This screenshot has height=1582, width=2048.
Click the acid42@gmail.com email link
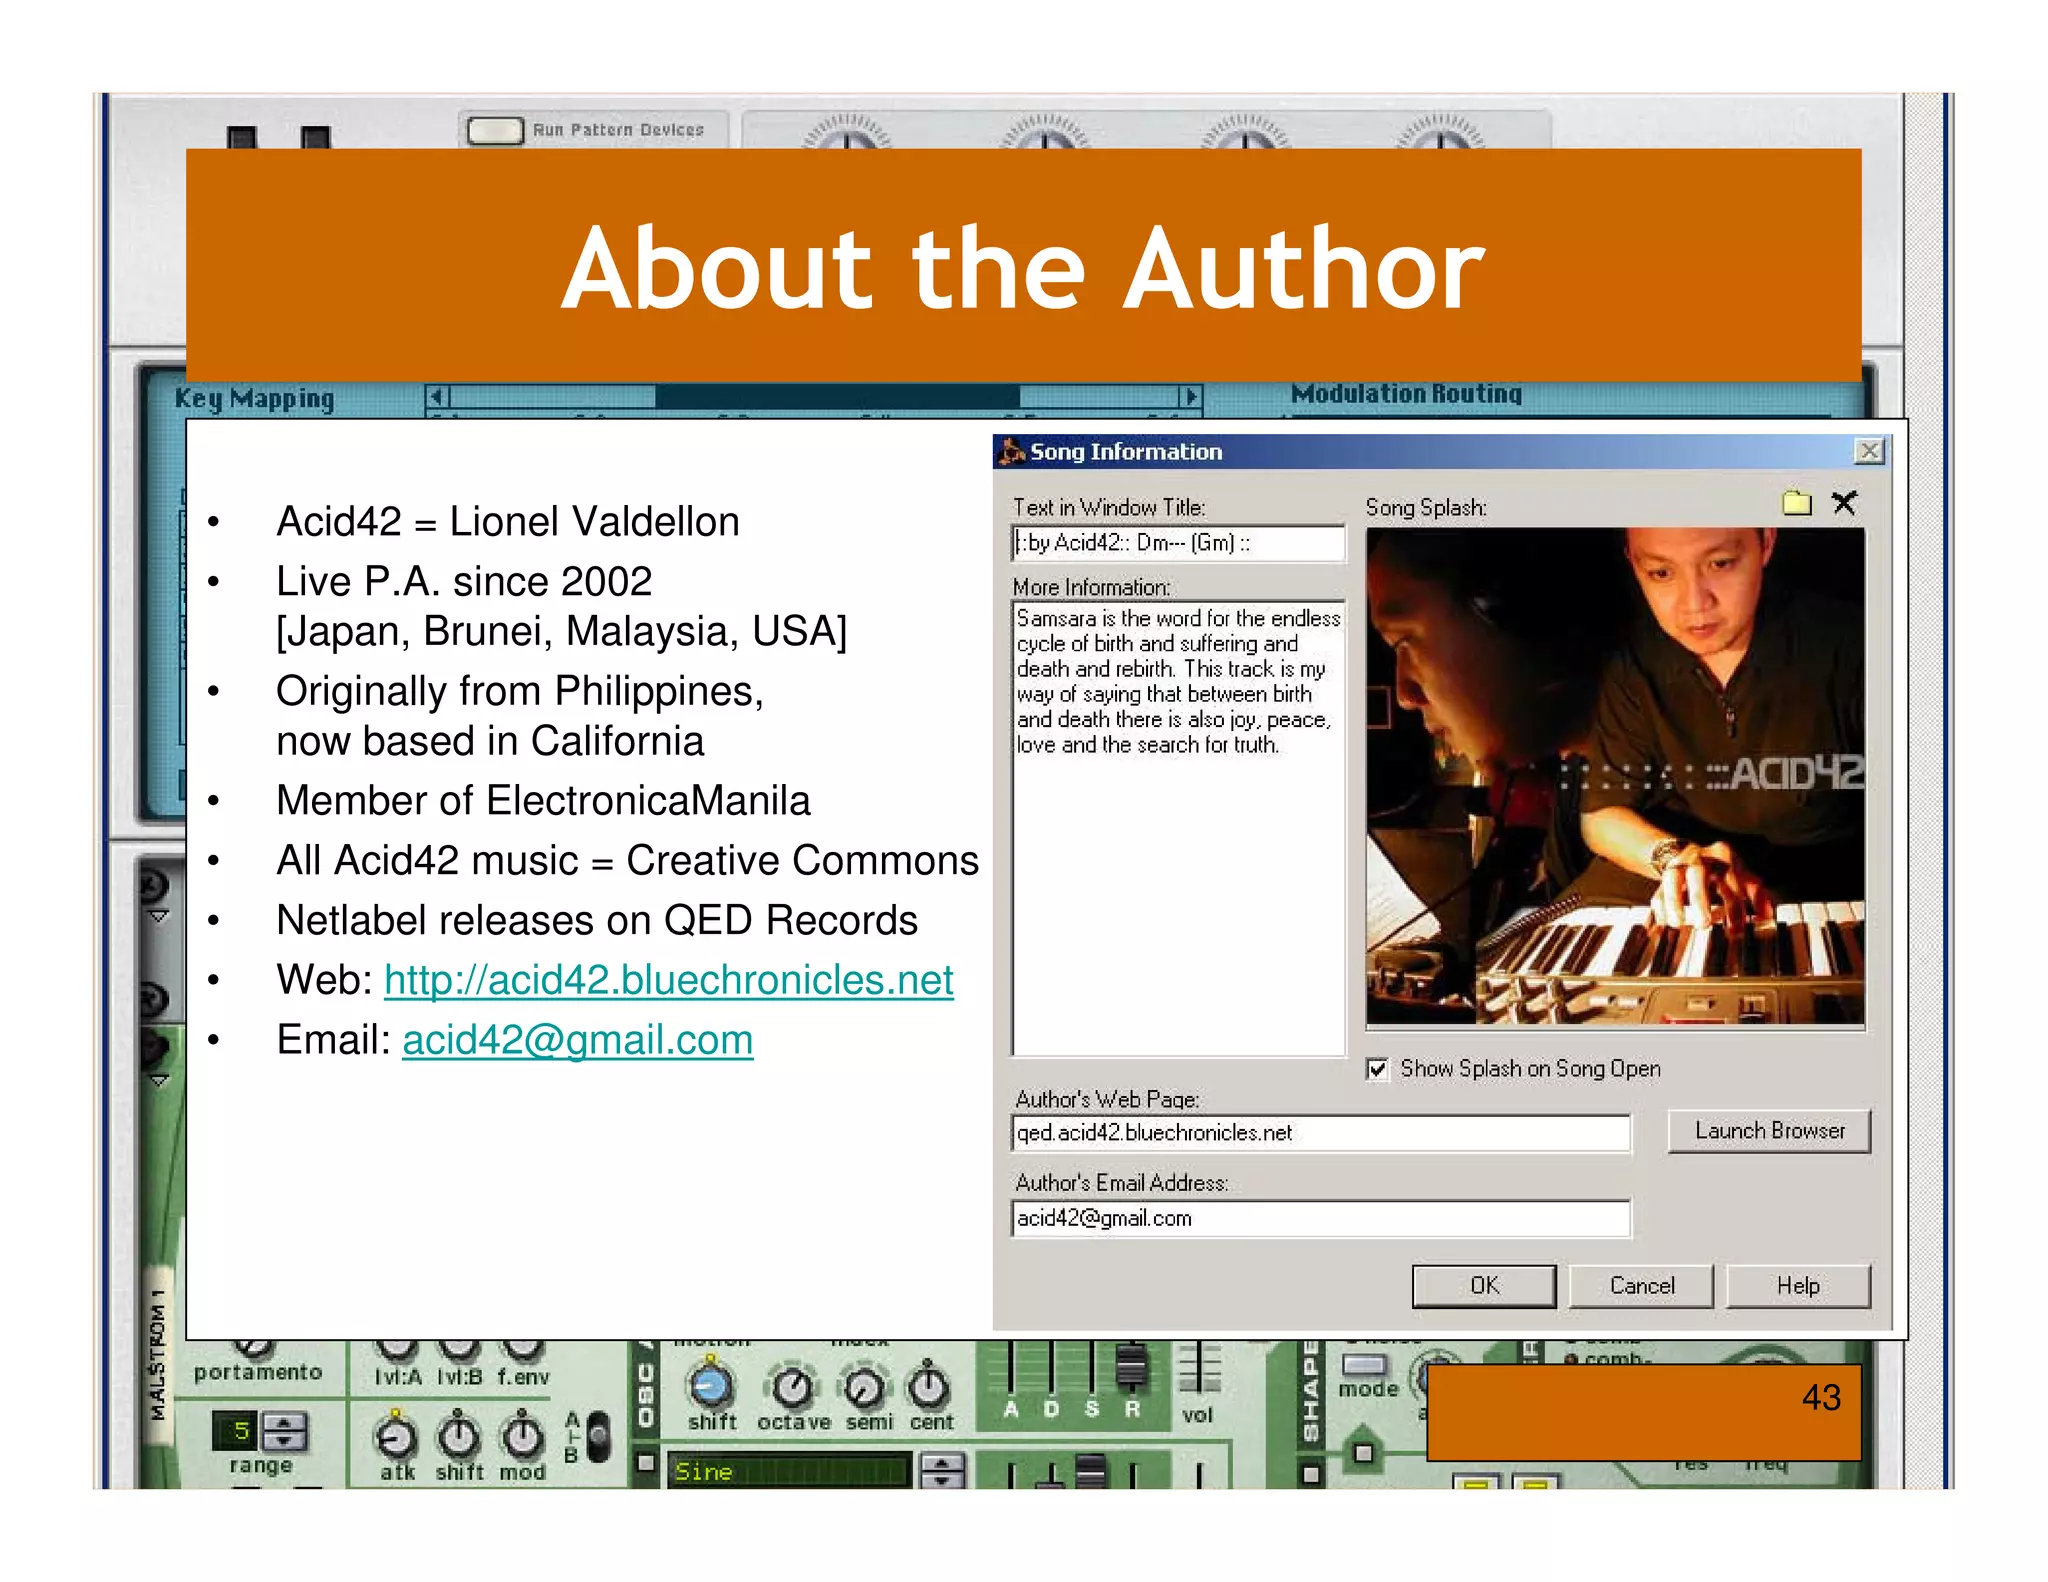click(x=577, y=1040)
